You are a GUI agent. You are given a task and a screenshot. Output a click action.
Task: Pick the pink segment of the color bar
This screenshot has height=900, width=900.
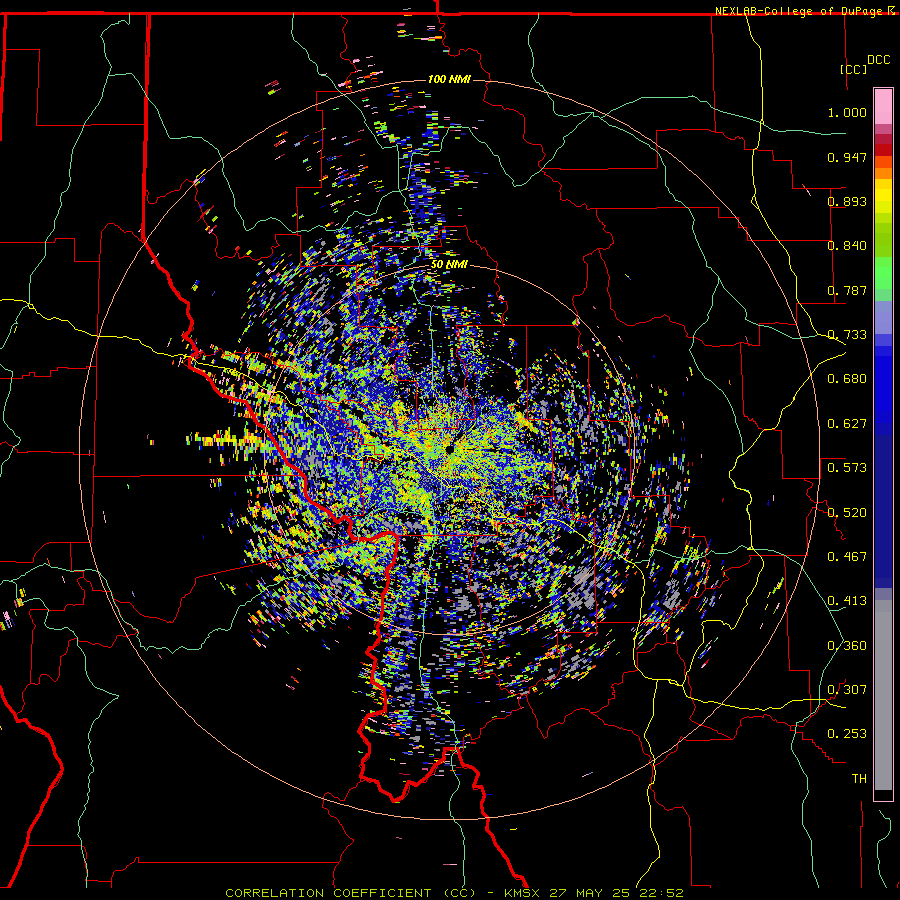(x=883, y=107)
